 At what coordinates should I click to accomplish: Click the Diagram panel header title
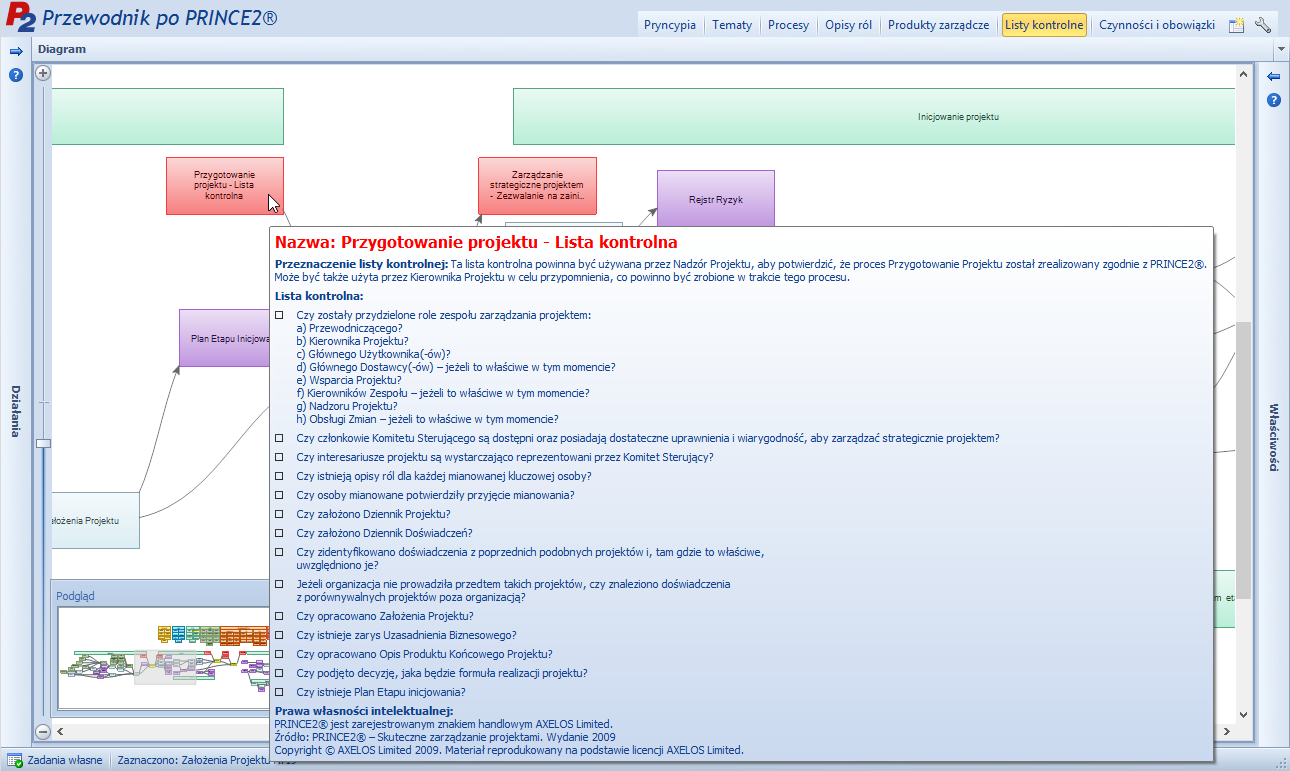(x=62, y=49)
